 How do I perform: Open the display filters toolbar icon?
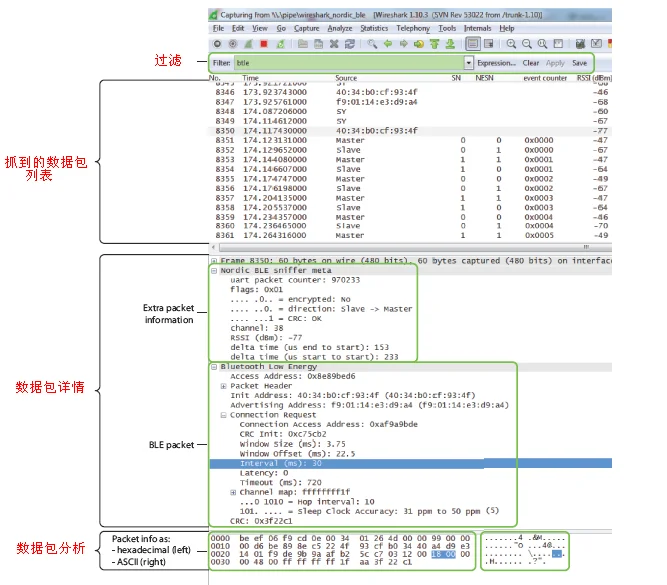click(596, 44)
